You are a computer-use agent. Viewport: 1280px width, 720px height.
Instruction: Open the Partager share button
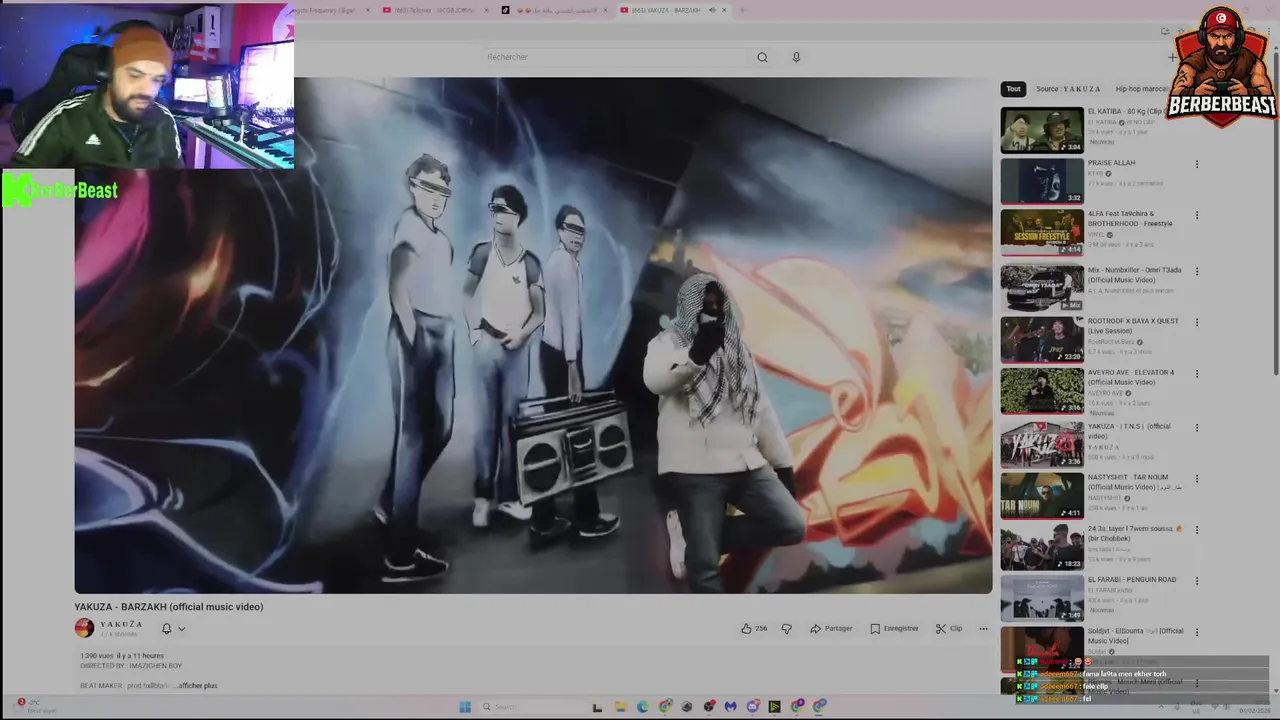pos(831,629)
